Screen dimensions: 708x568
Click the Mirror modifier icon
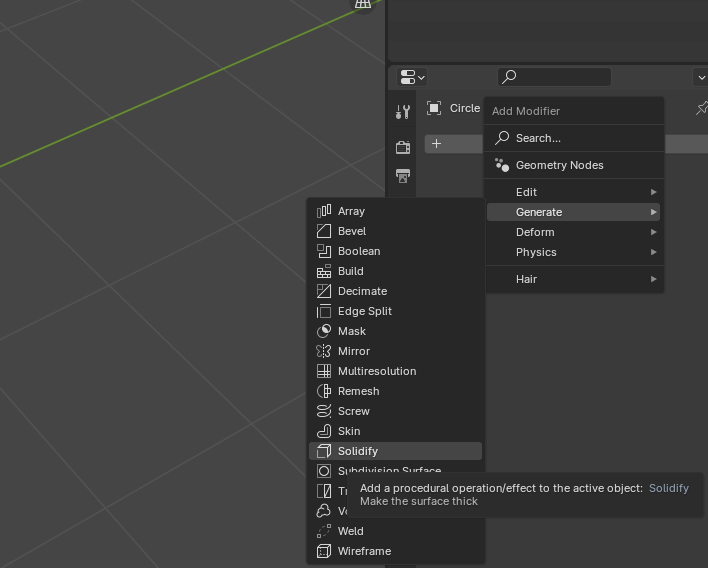point(324,351)
